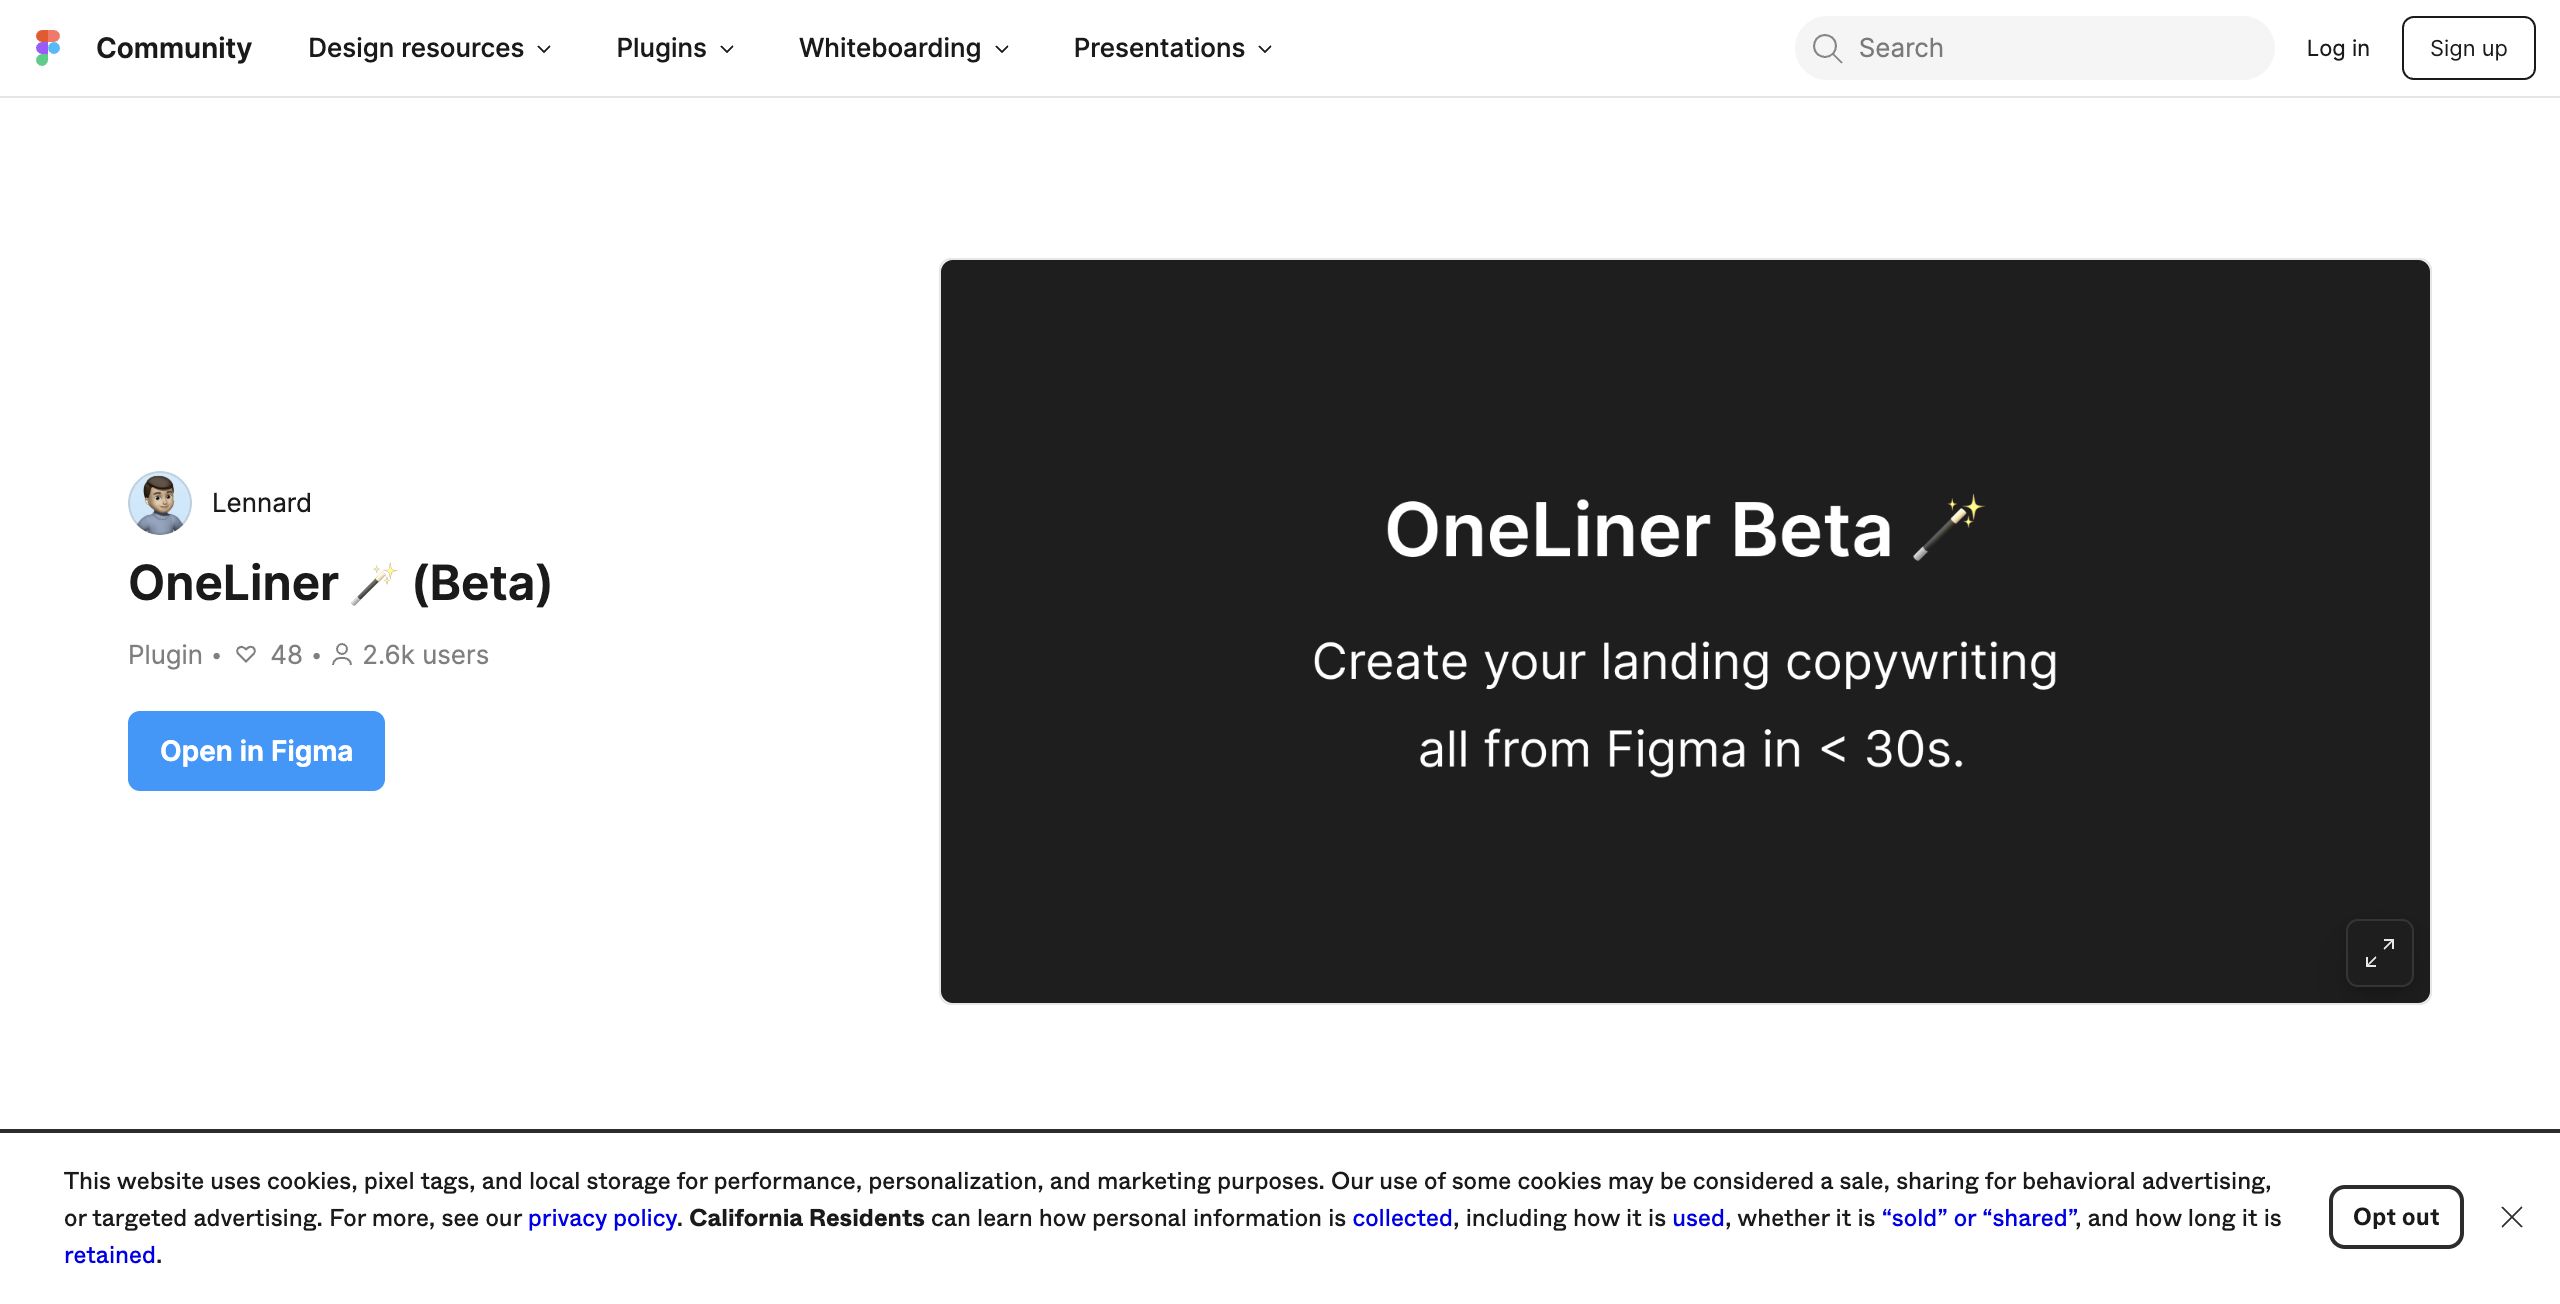
Task: Click Opt out of cookies
Action: point(2395,1217)
